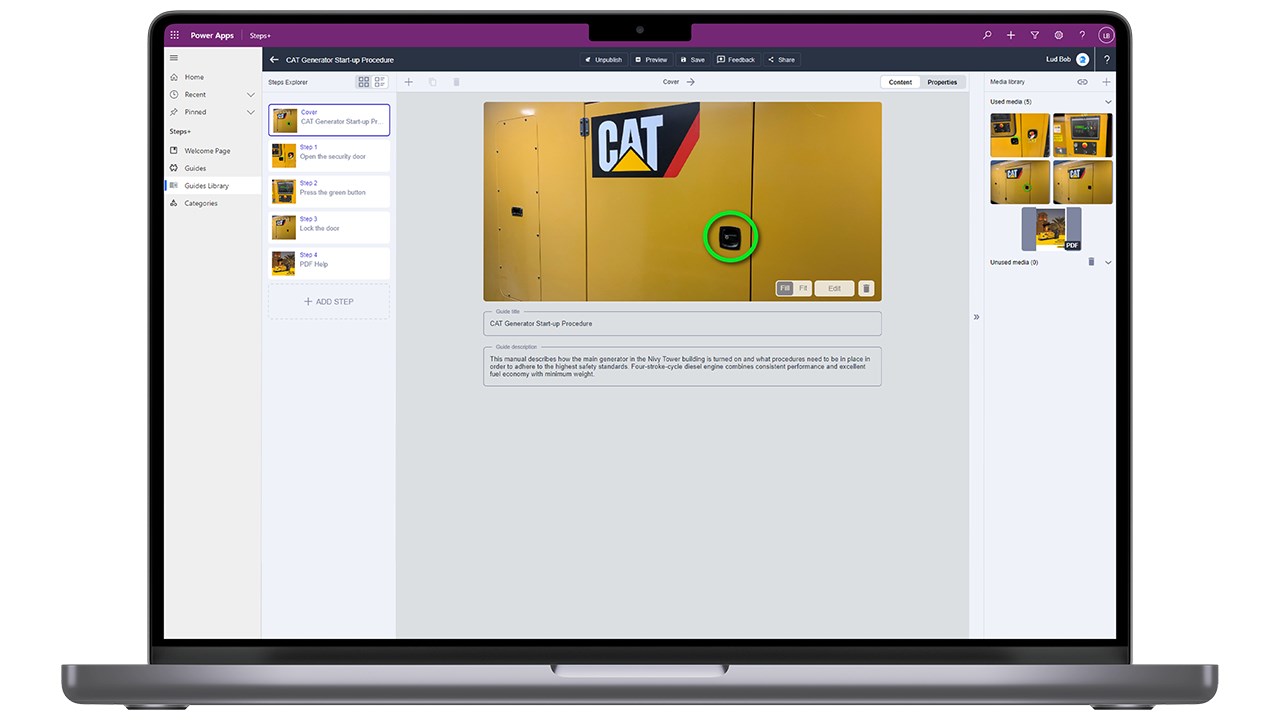This screenshot has height=720, width=1280.
Task: Click the plus icon in the purple header
Action: [x=1011, y=35]
